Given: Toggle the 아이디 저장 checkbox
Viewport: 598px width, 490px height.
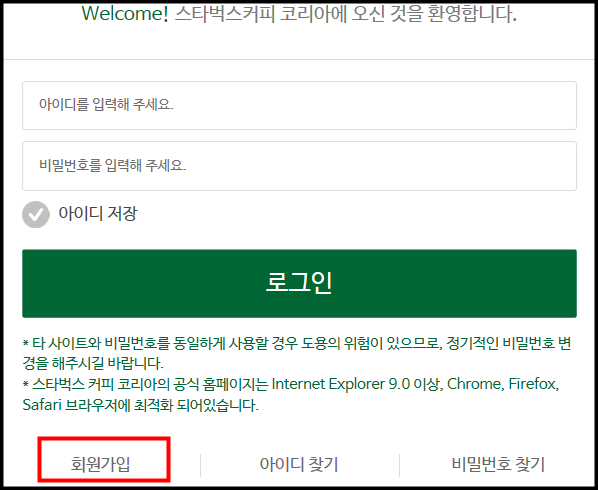Looking at the screenshot, I should tap(36, 214).
